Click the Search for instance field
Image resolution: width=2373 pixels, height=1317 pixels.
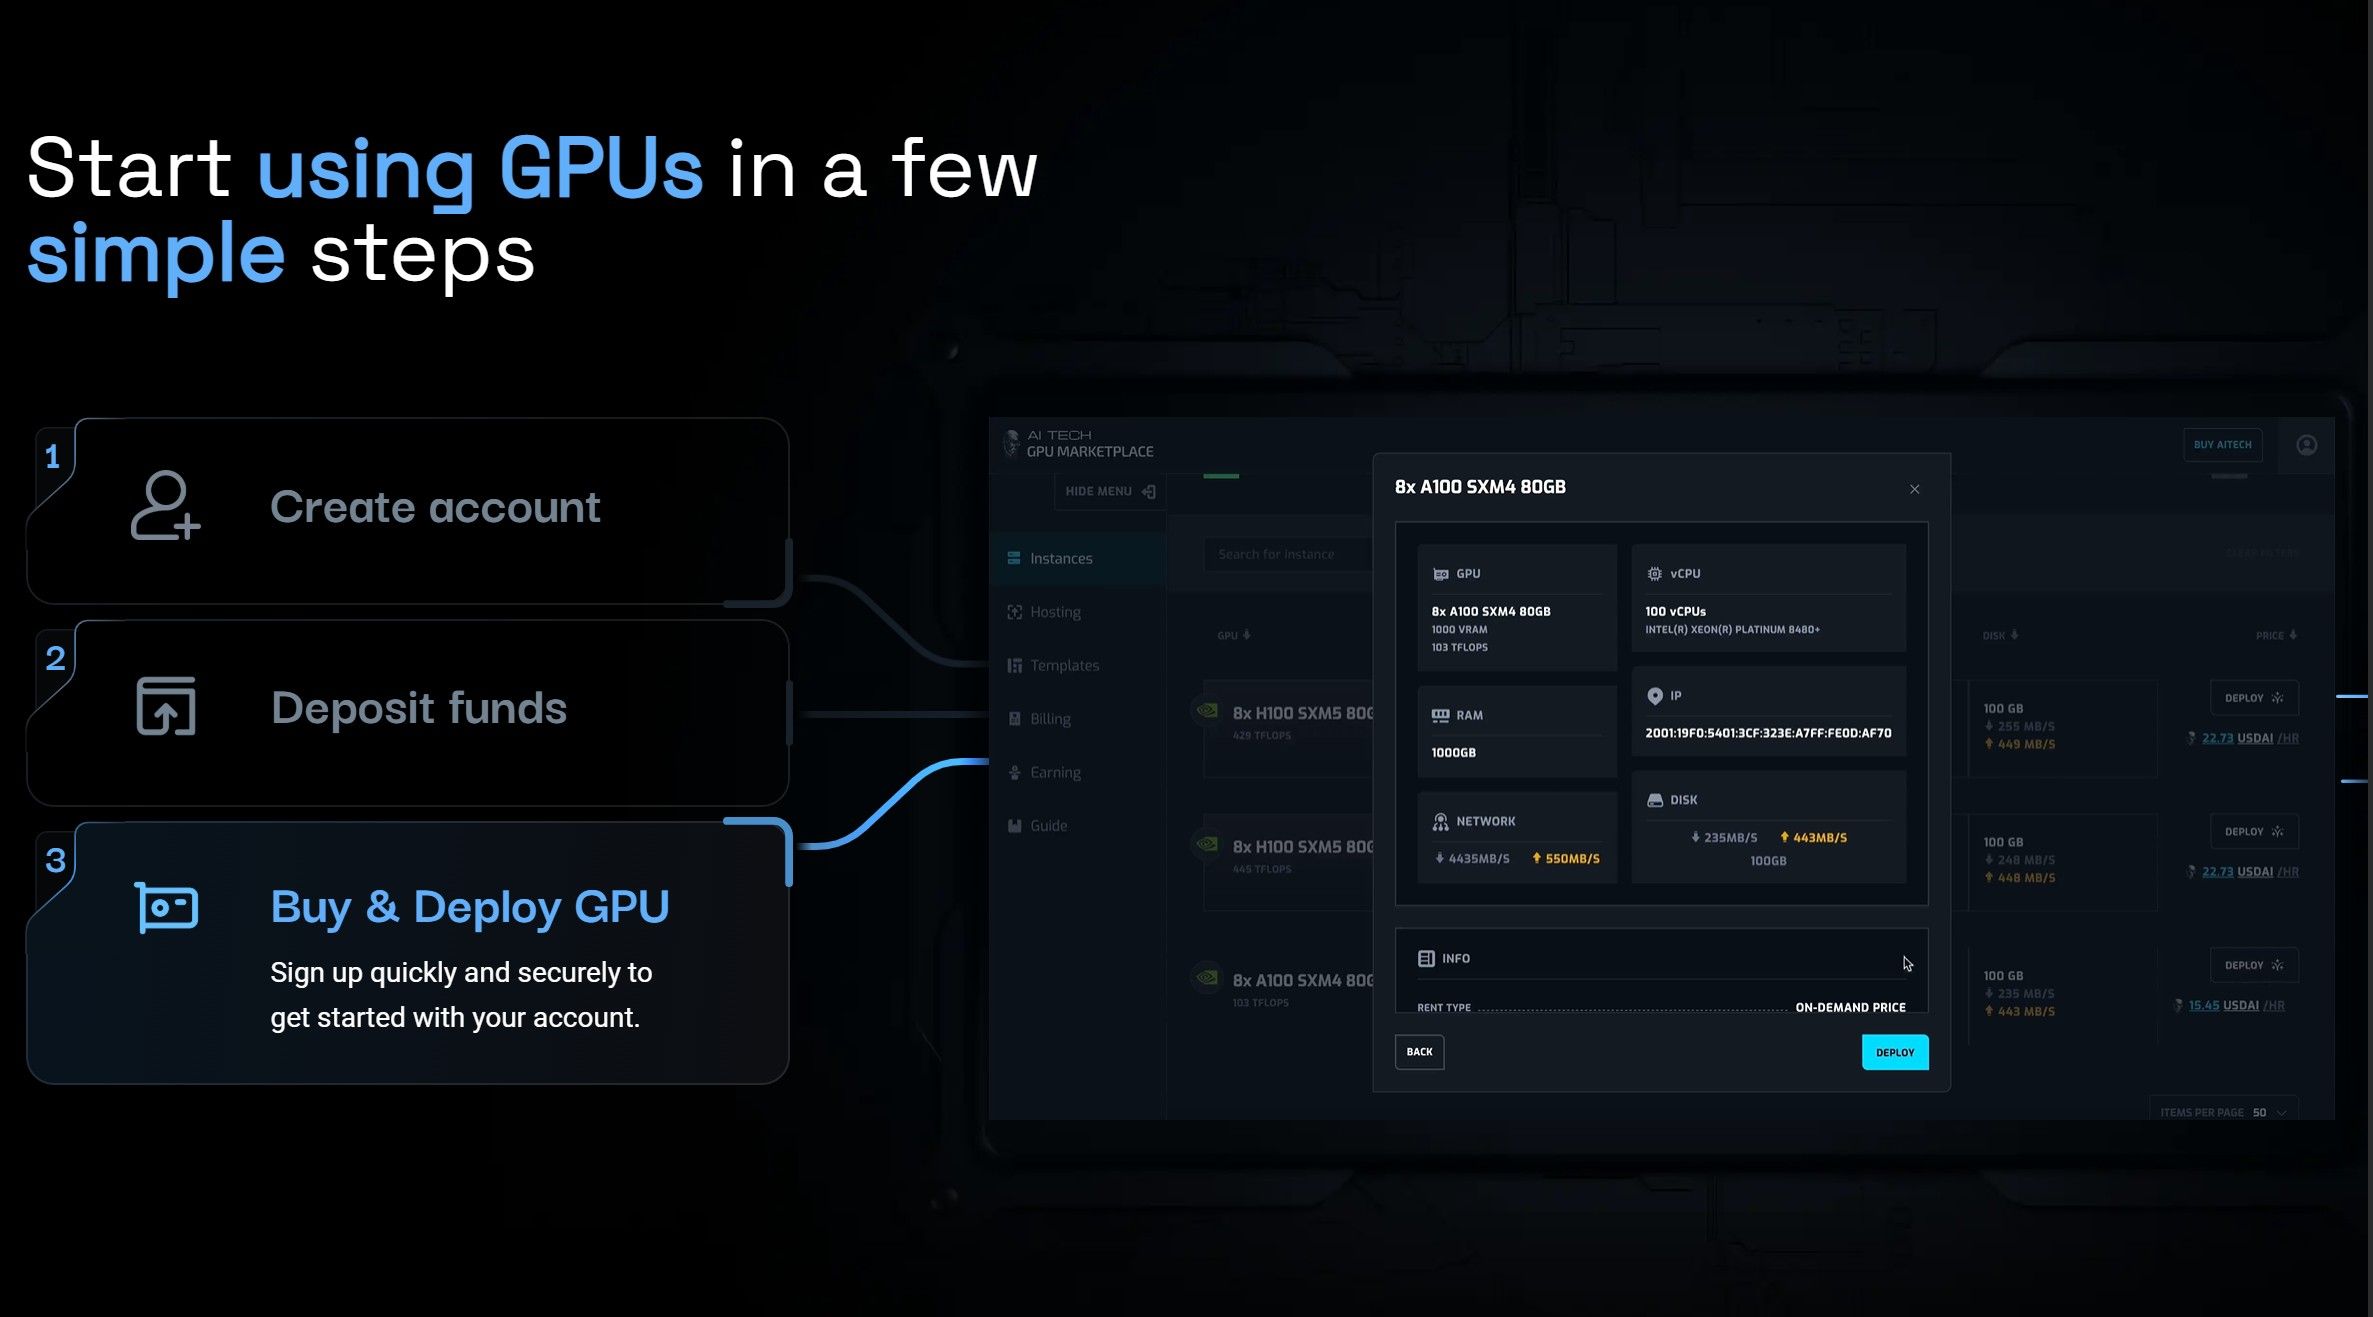point(1285,555)
